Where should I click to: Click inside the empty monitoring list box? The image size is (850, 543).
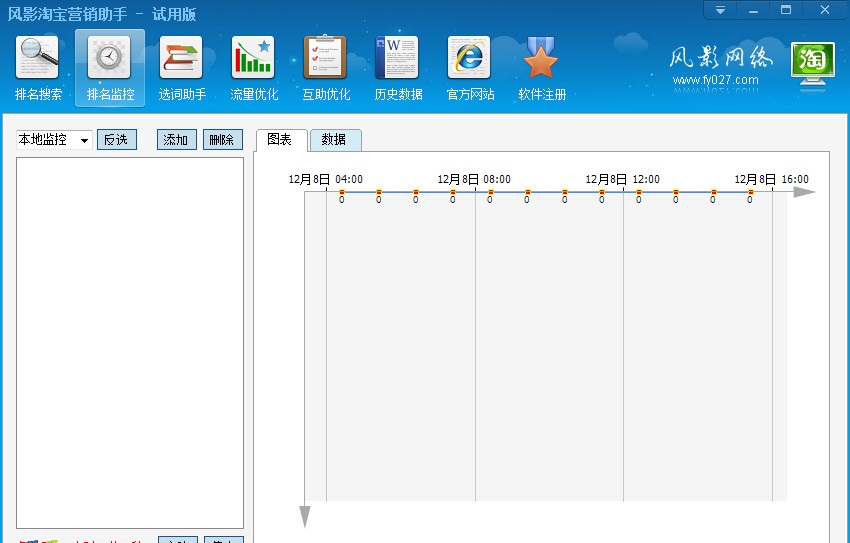[x=130, y=342]
